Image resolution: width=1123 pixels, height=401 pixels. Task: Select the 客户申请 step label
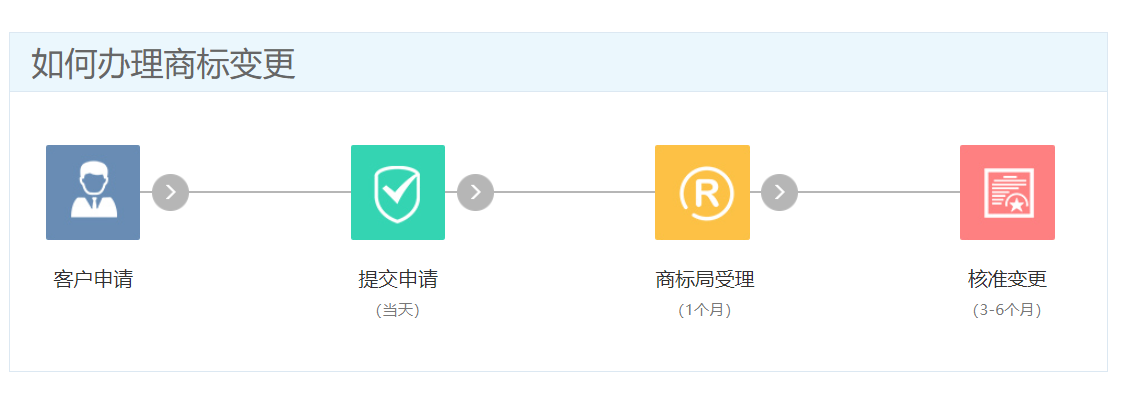click(93, 280)
